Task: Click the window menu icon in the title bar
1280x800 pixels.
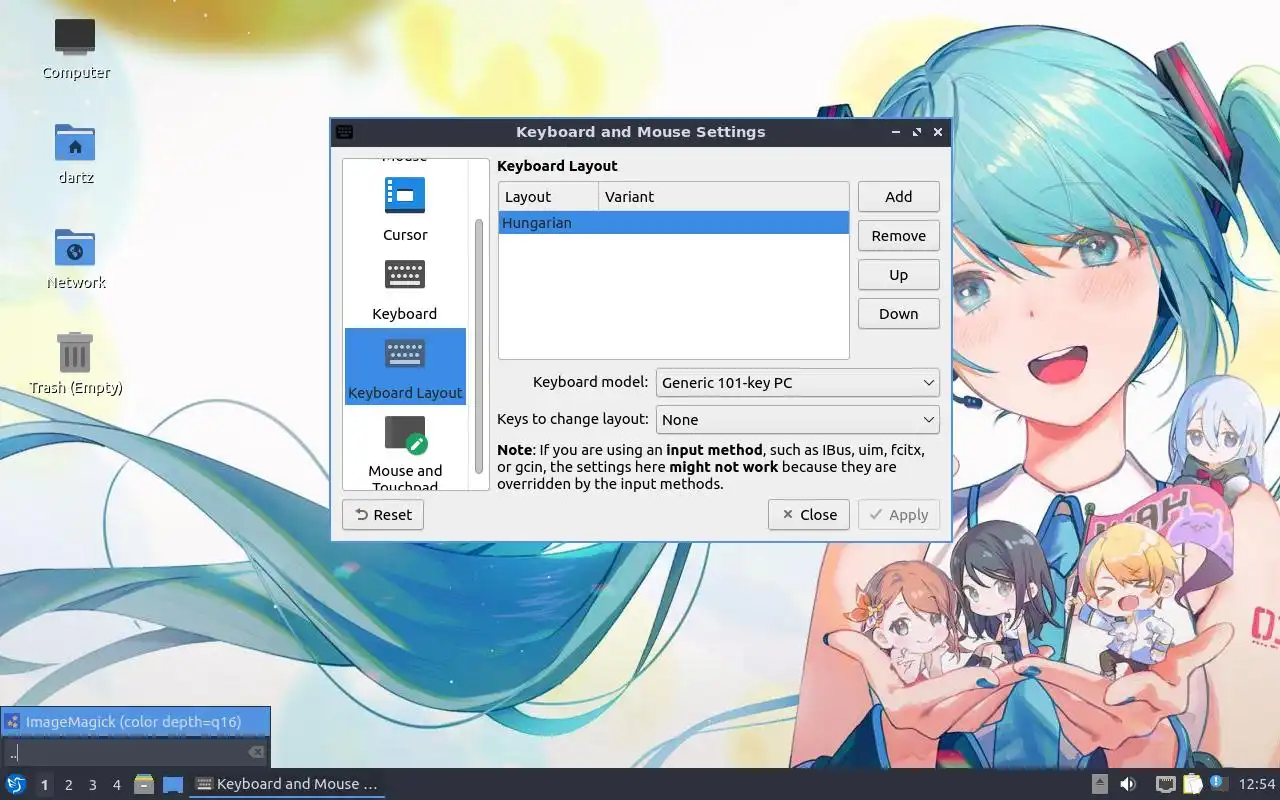Action: tap(345, 132)
